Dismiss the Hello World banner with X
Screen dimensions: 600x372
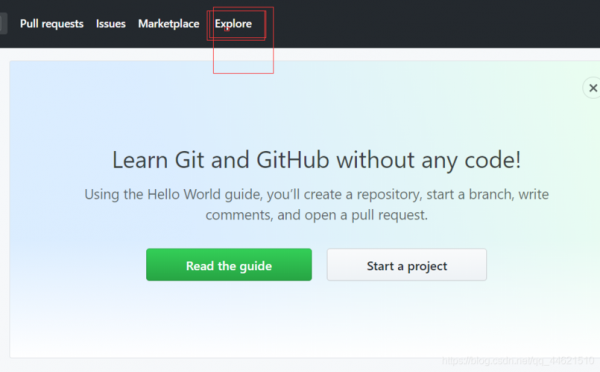pos(593,88)
